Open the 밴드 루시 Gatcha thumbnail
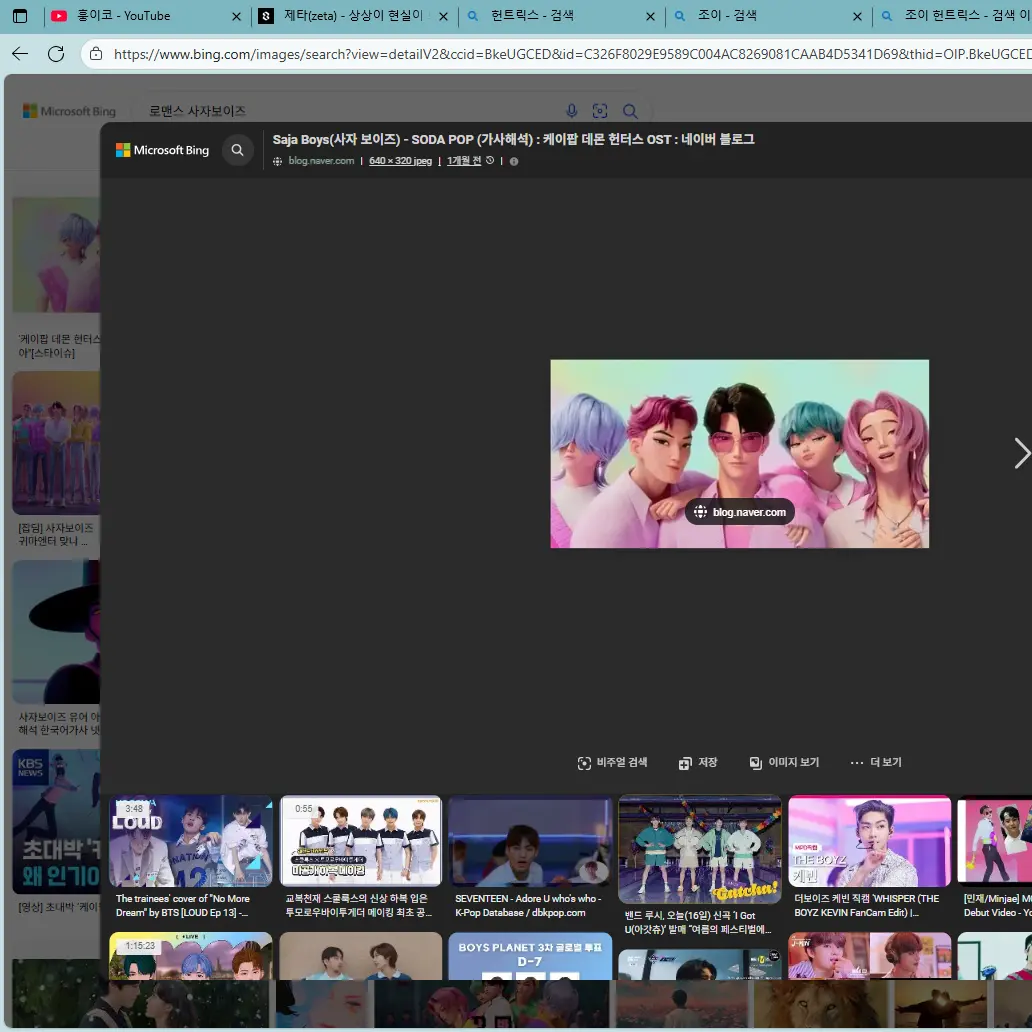 coord(700,849)
